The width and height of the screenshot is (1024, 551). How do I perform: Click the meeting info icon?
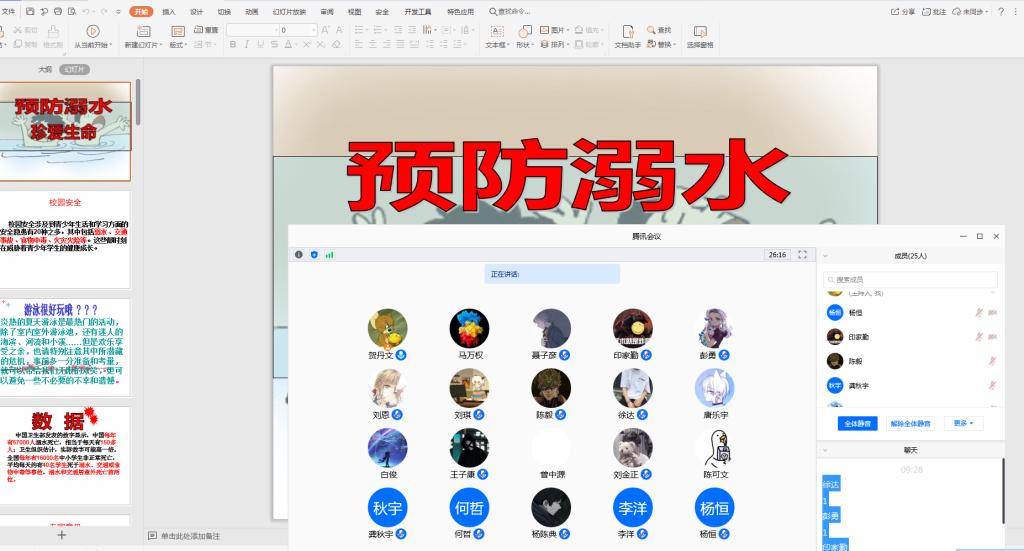[298, 255]
